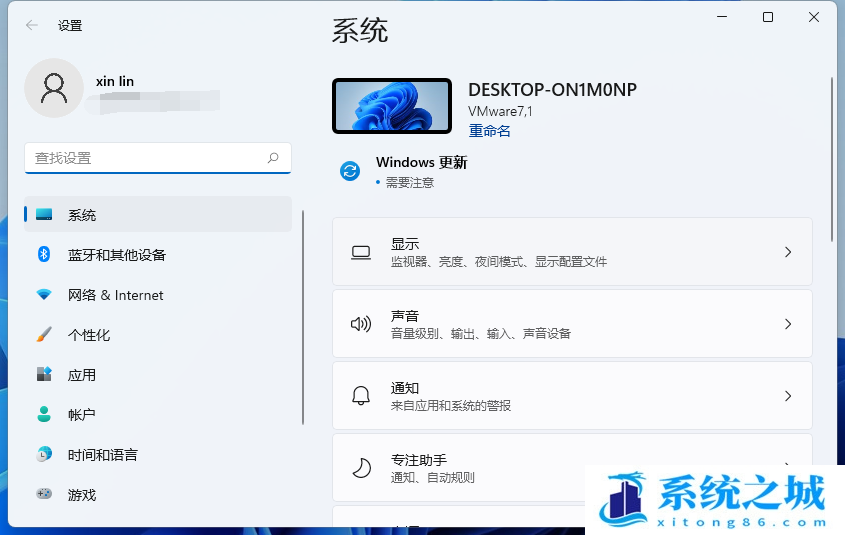Go to 帐户 in the sidebar
This screenshot has width=845, height=535.
[x=82, y=415]
